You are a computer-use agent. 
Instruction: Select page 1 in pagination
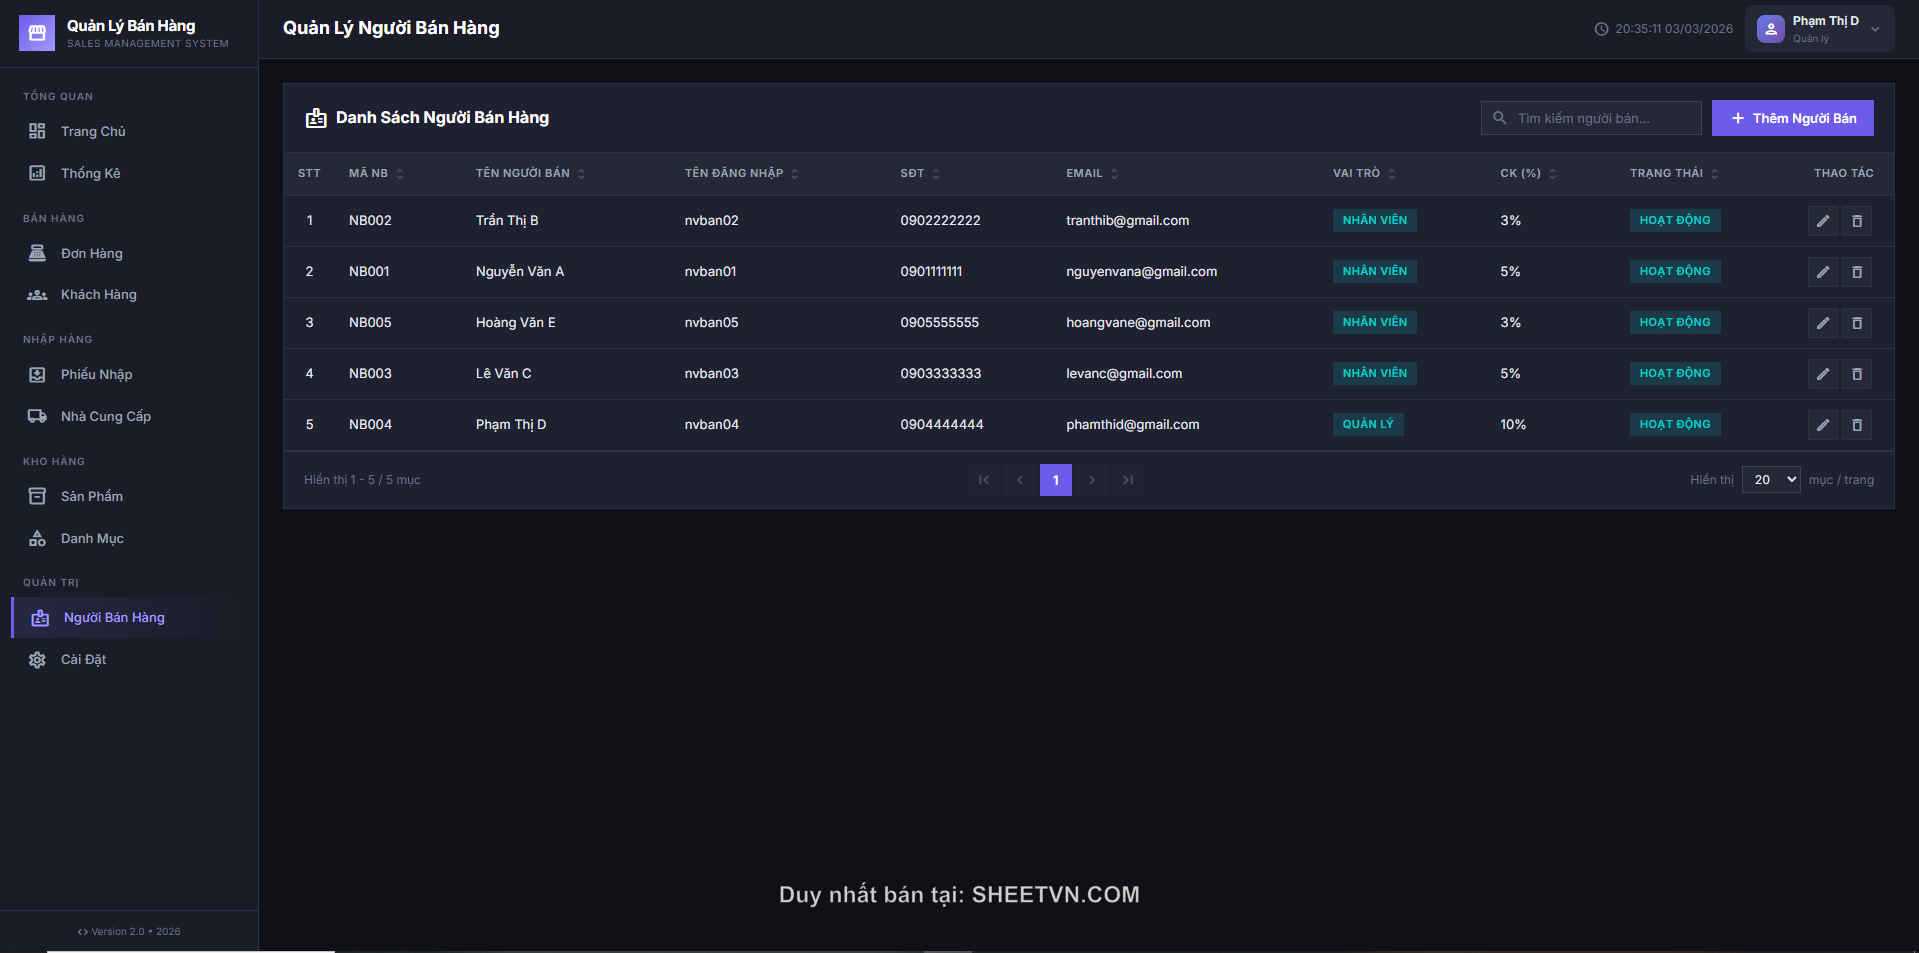pos(1055,480)
